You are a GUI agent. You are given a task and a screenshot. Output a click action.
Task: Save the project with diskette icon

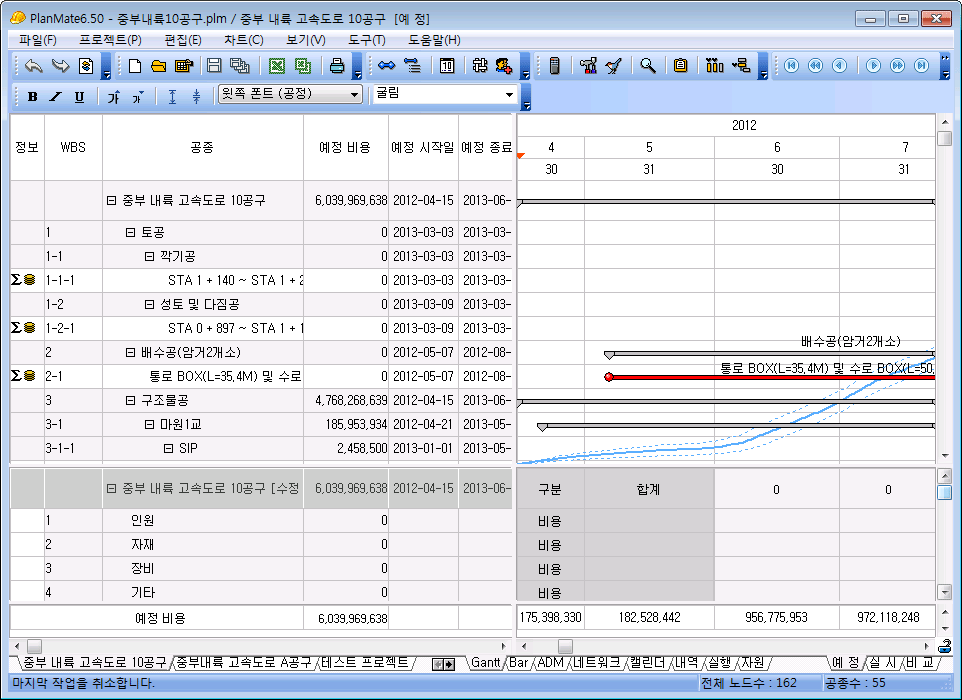213,66
